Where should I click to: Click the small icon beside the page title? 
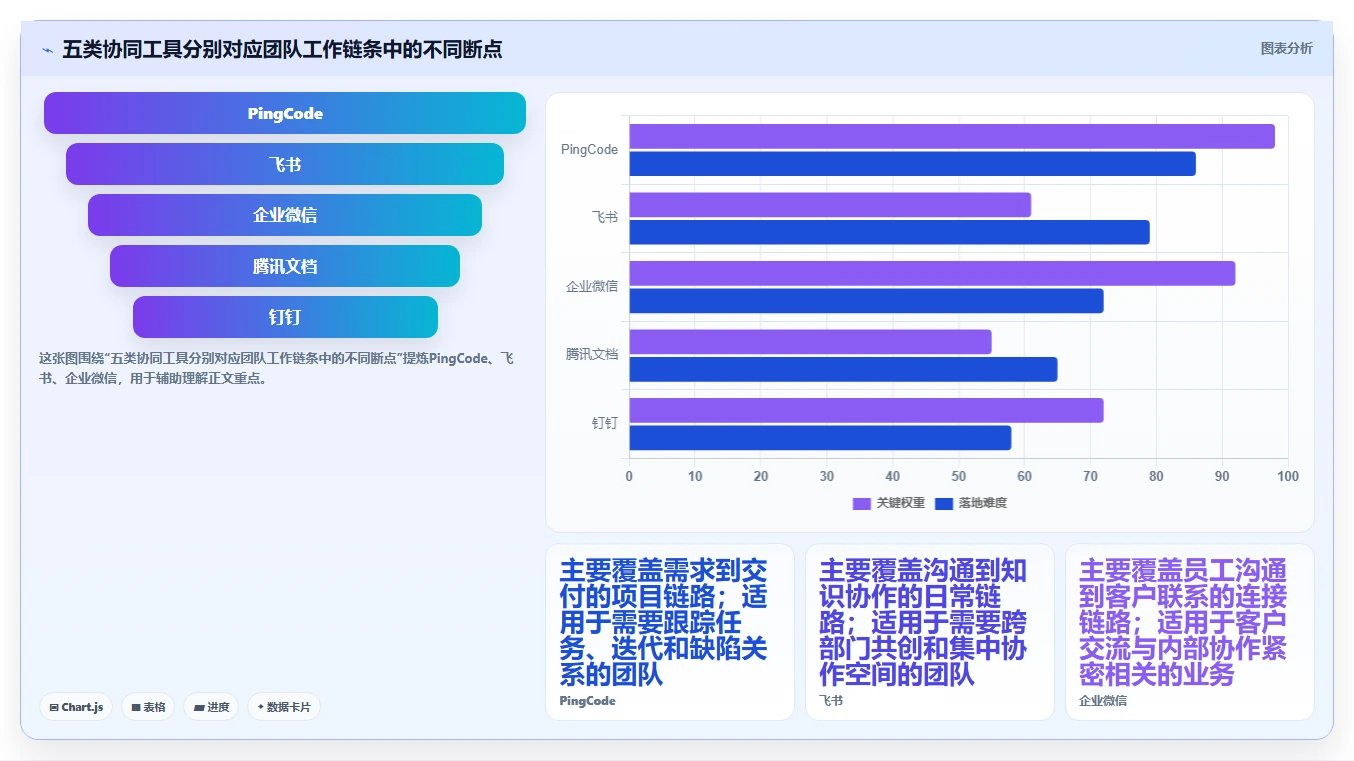(47, 49)
